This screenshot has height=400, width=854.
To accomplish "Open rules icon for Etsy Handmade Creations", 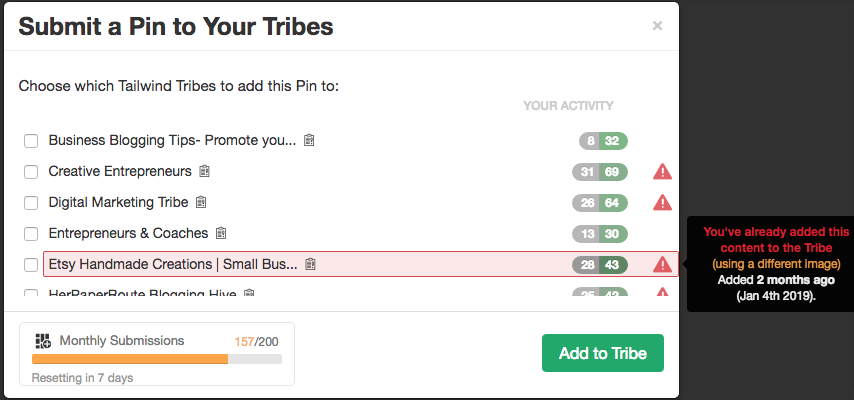I will [x=310, y=264].
